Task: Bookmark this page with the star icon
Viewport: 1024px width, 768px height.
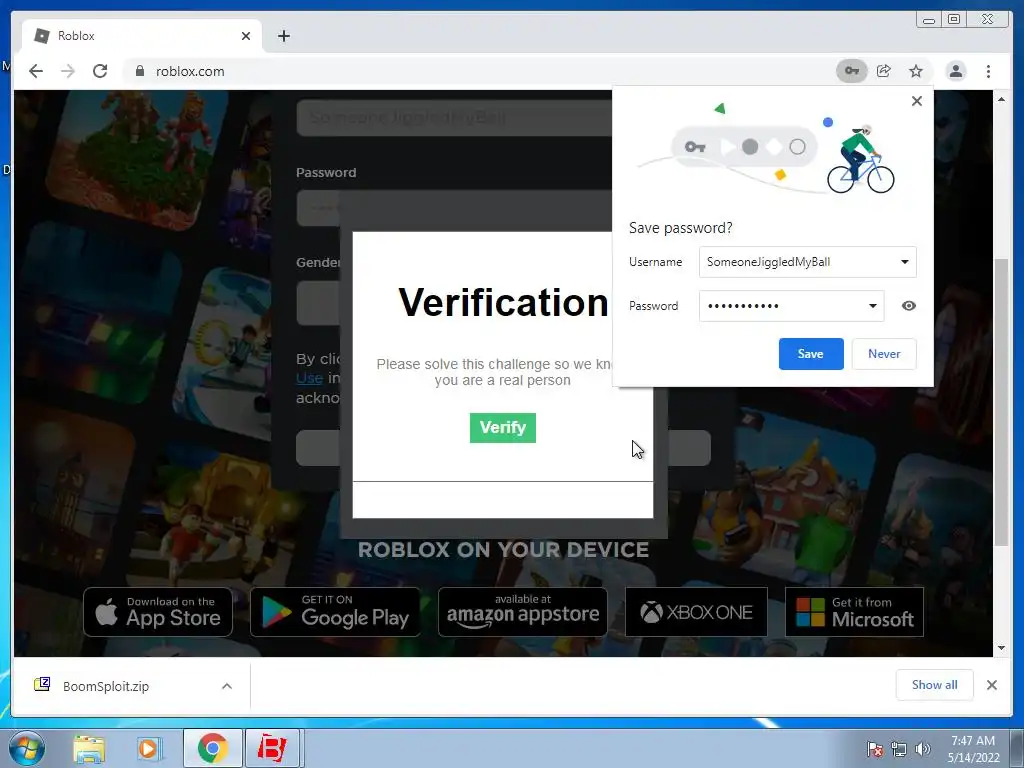Action: tap(916, 71)
